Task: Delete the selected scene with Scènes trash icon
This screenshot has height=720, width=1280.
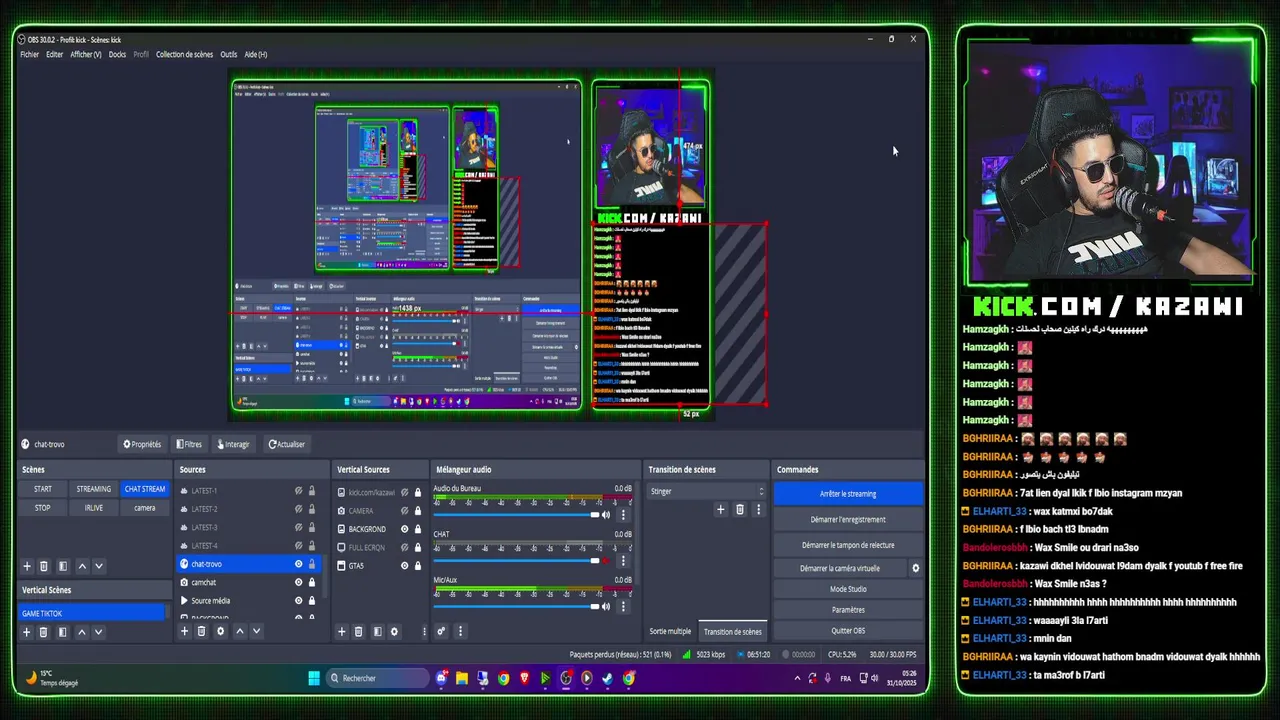Action: [x=44, y=566]
